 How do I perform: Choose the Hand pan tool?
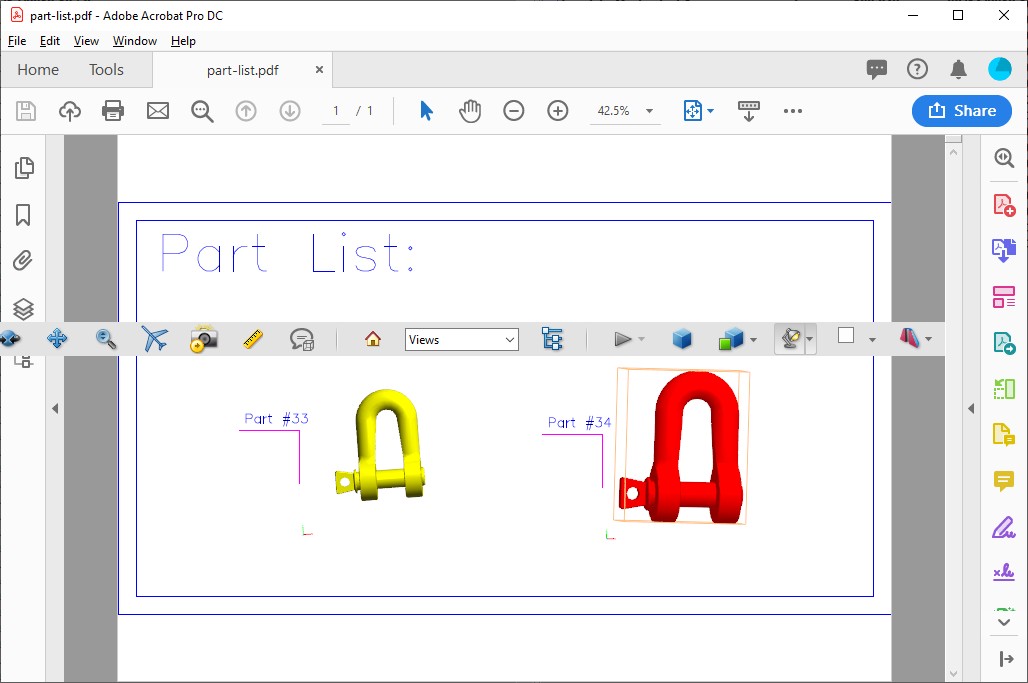coord(469,111)
